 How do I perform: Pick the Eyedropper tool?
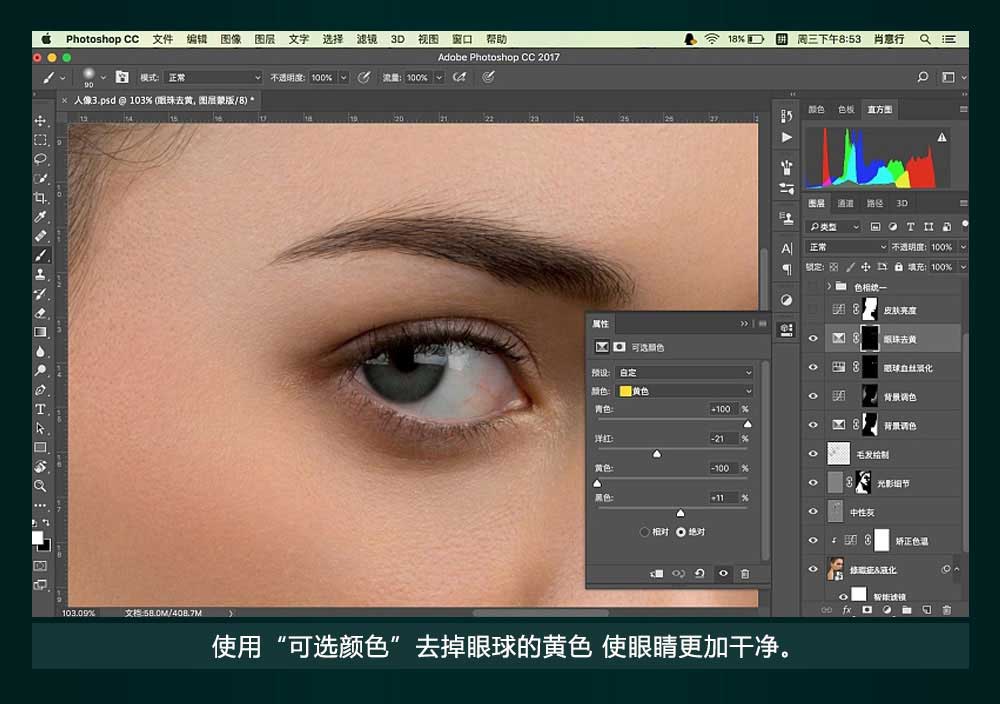[41, 217]
